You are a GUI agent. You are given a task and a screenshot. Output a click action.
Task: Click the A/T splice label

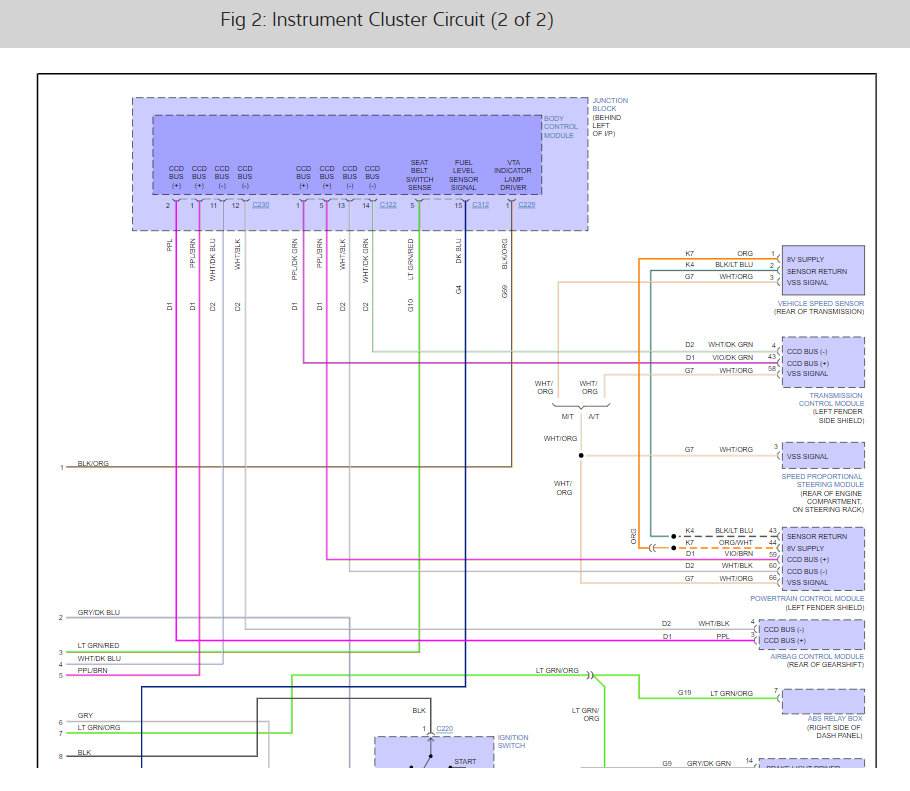(594, 417)
